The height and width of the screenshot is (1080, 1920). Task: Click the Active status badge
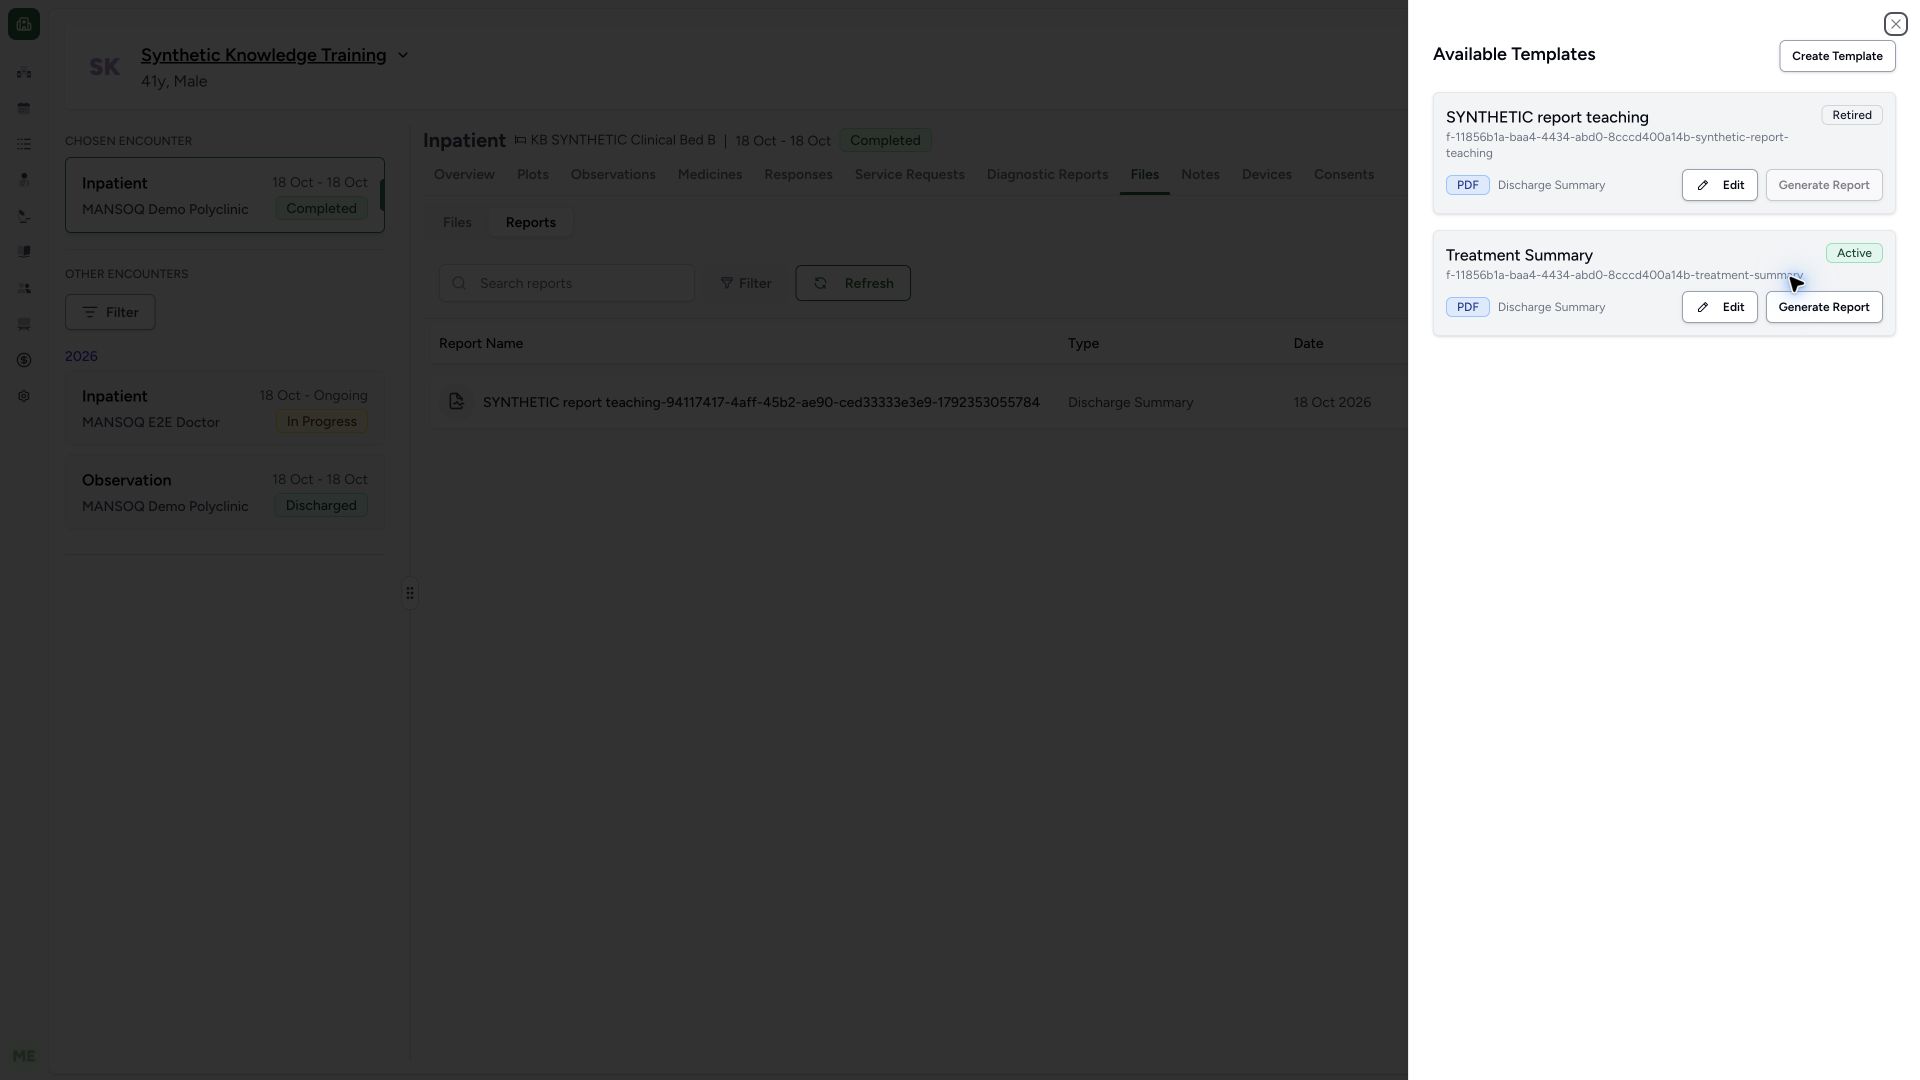click(x=1854, y=253)
